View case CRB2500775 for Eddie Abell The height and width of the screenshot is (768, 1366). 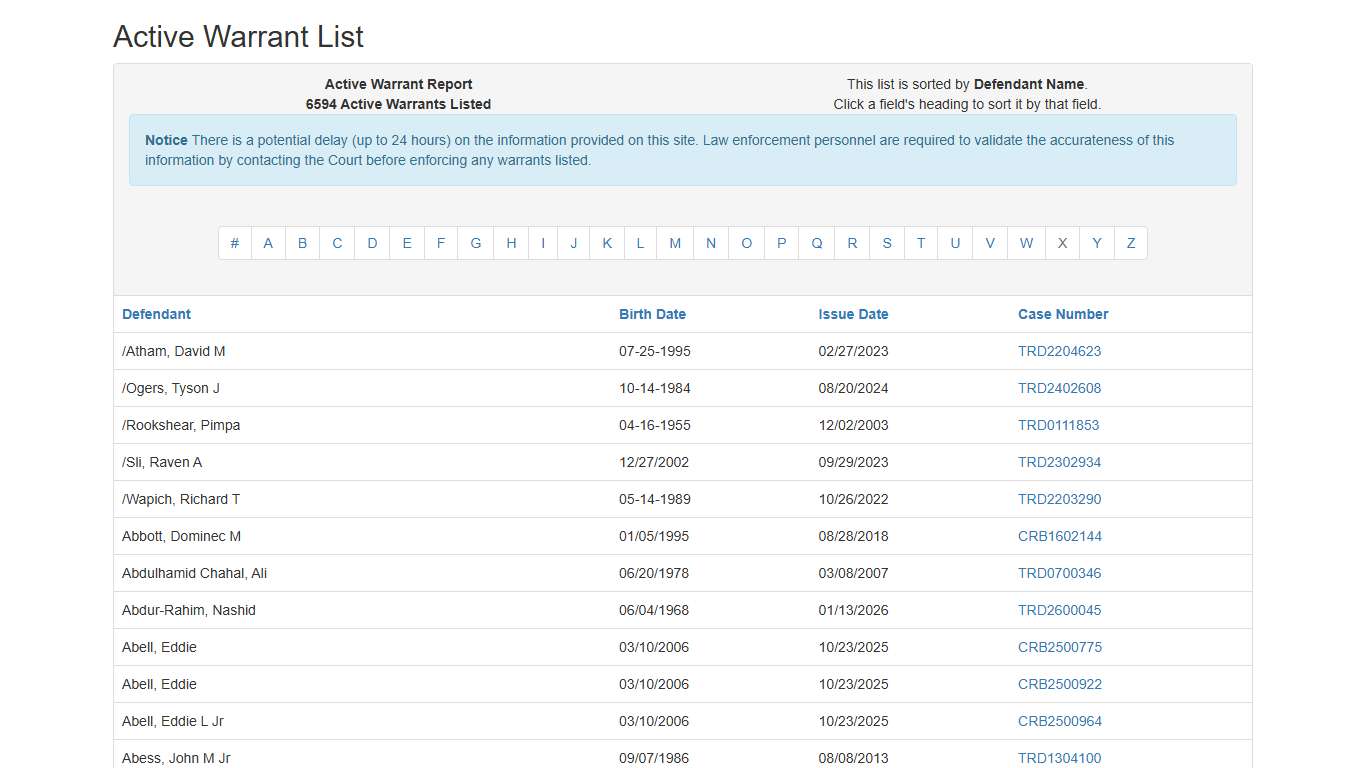click(x=1060, y=647)
